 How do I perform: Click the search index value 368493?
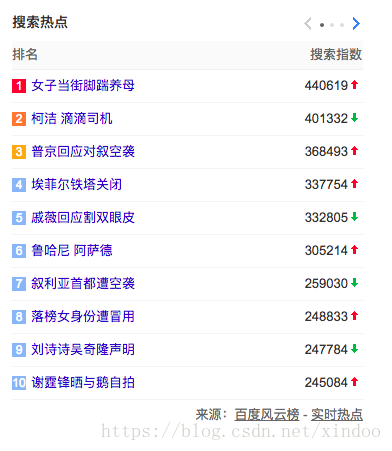(x=326, y=152)
